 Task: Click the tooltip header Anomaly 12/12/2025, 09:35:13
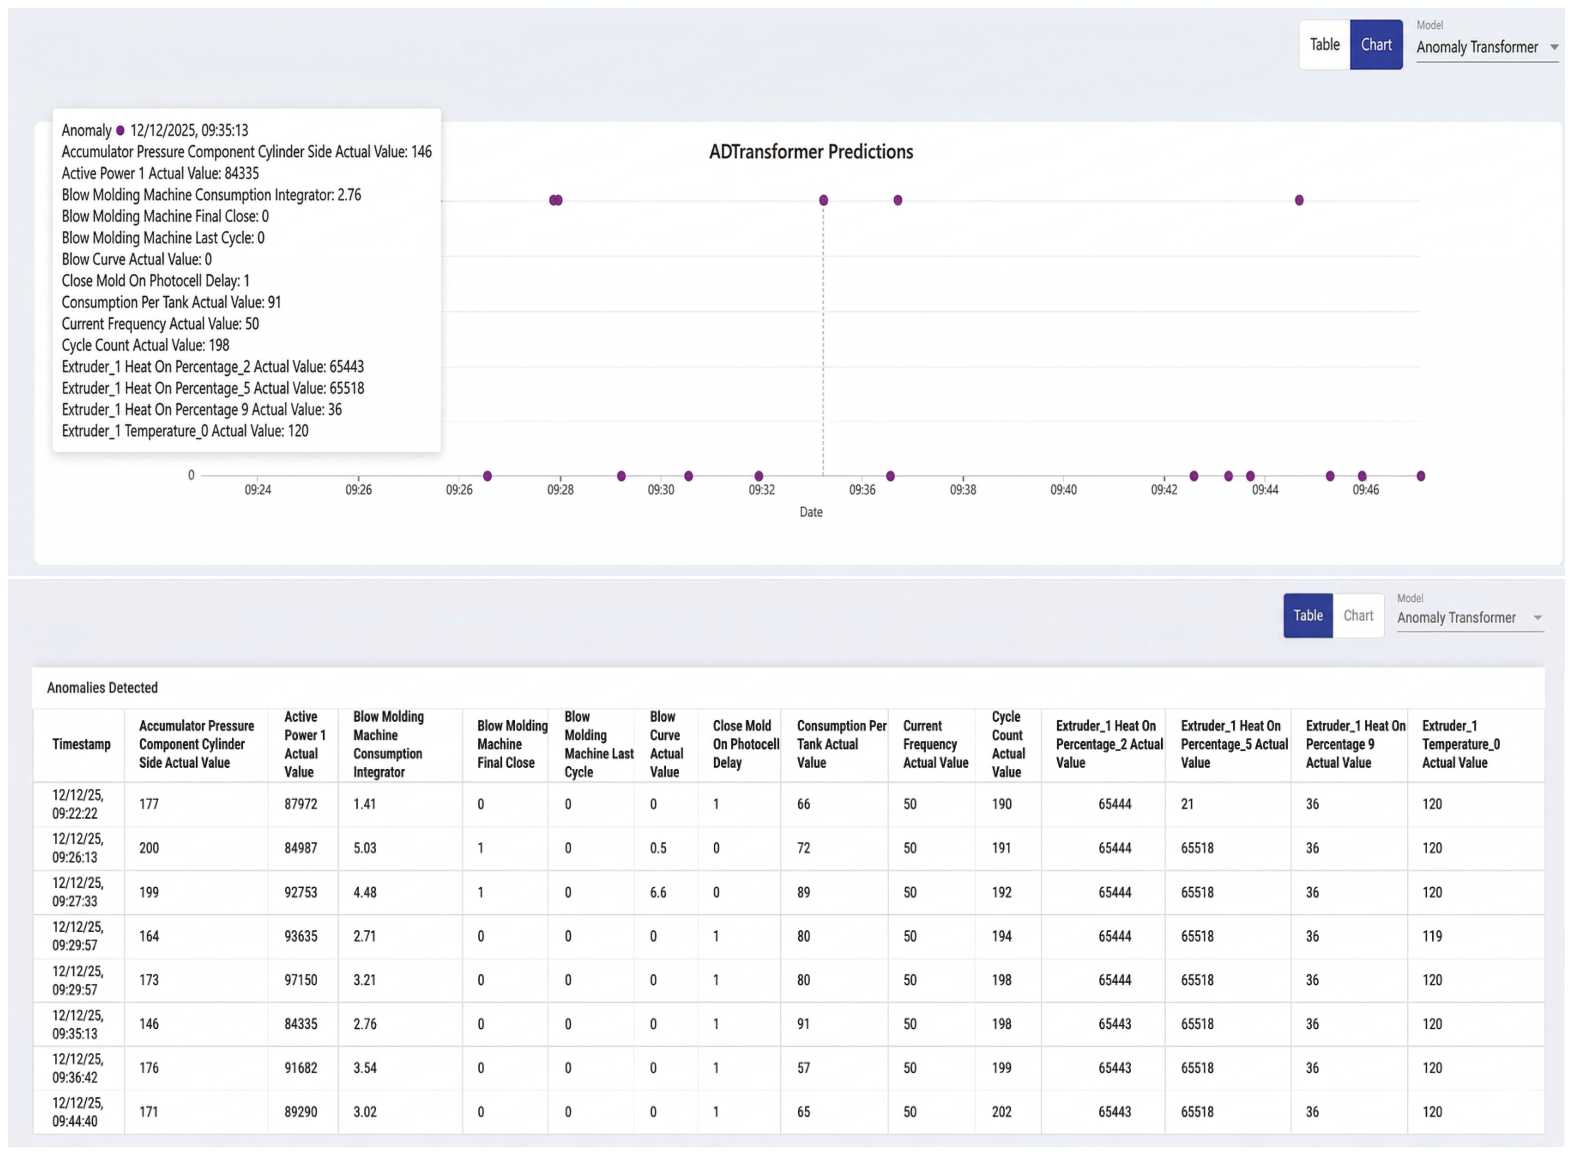tap(155, 130)
